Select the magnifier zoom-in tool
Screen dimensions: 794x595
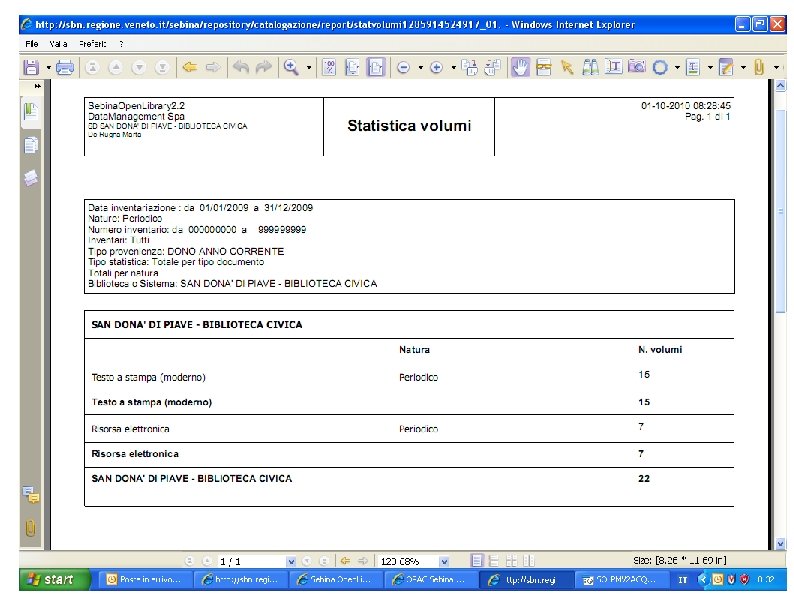[x=291, y=67]
